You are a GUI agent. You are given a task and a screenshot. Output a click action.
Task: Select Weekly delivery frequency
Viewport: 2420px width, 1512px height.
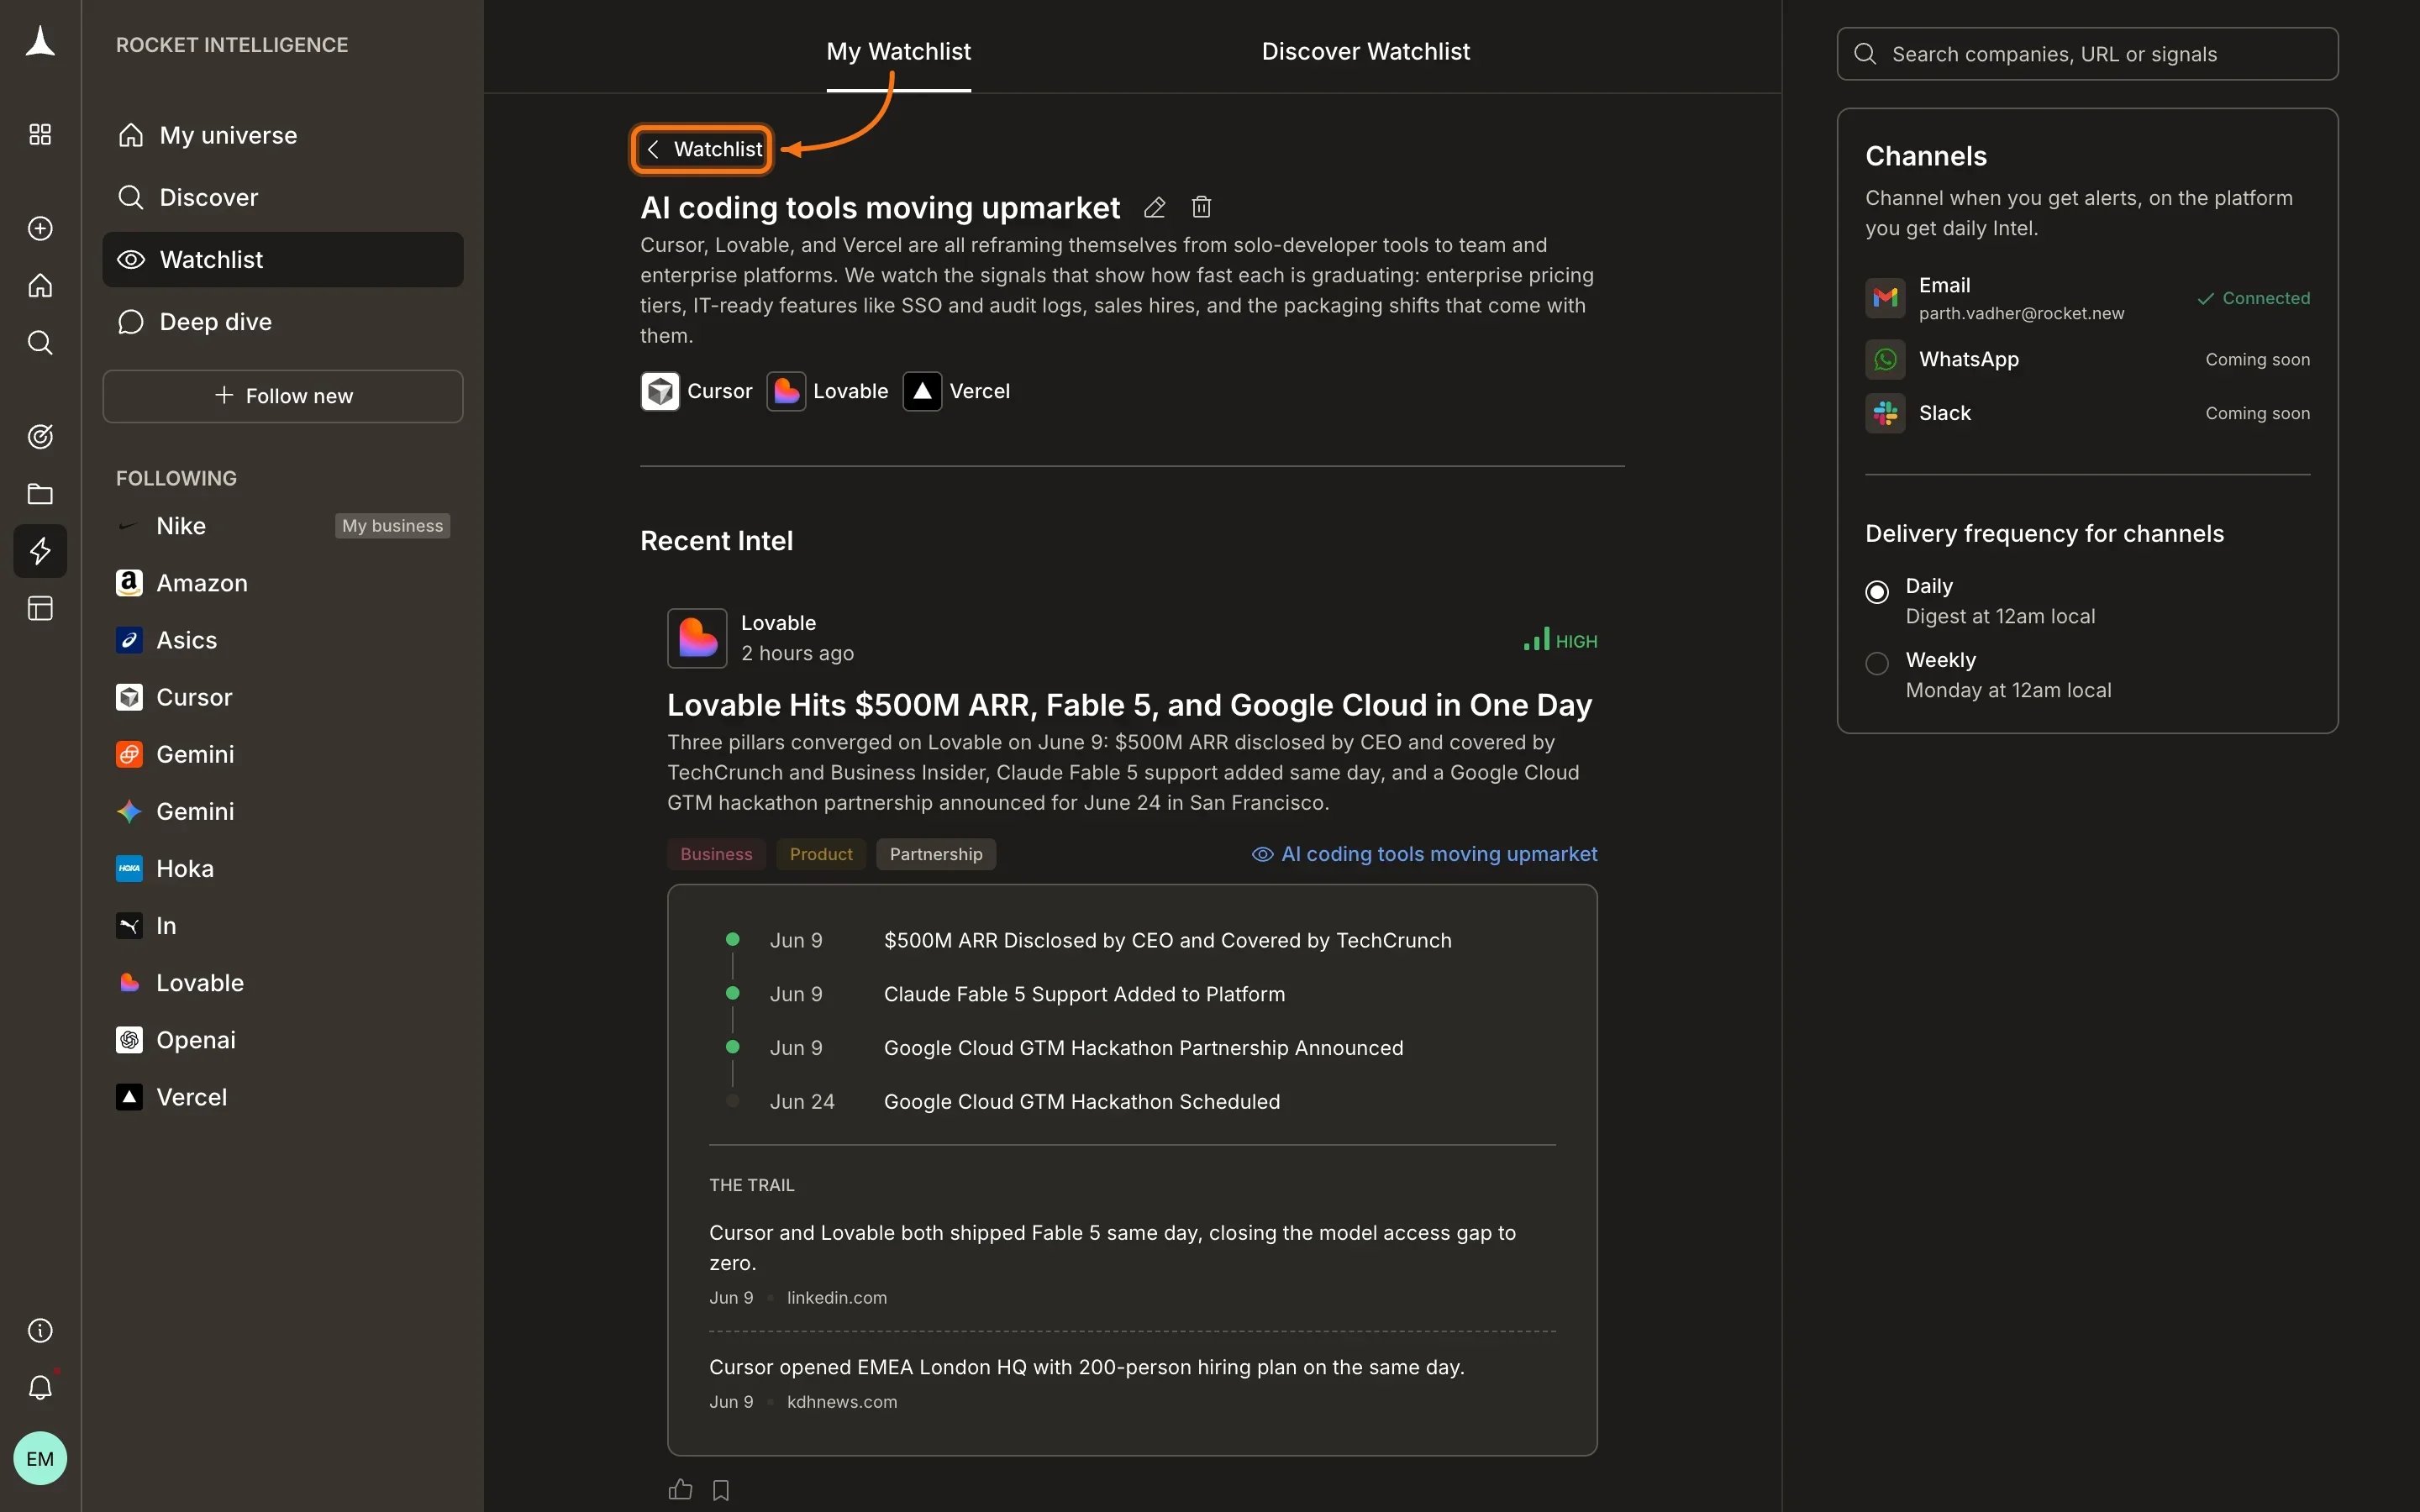(x=1877, y=663)
